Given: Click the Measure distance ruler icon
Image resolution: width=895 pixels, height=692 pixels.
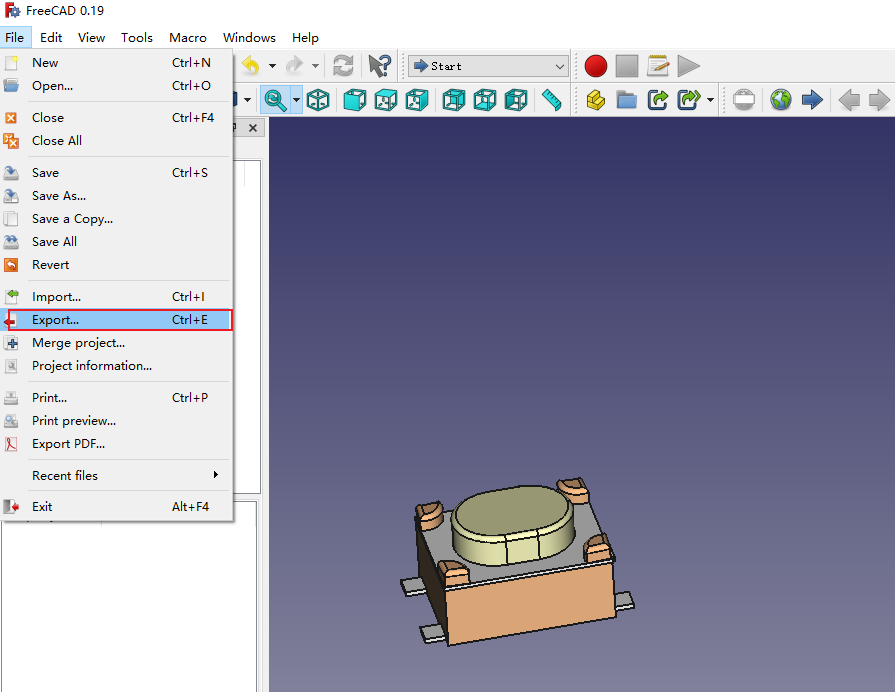Looking at the screenshot, I should pyautogui.click(x=551, y=100).
